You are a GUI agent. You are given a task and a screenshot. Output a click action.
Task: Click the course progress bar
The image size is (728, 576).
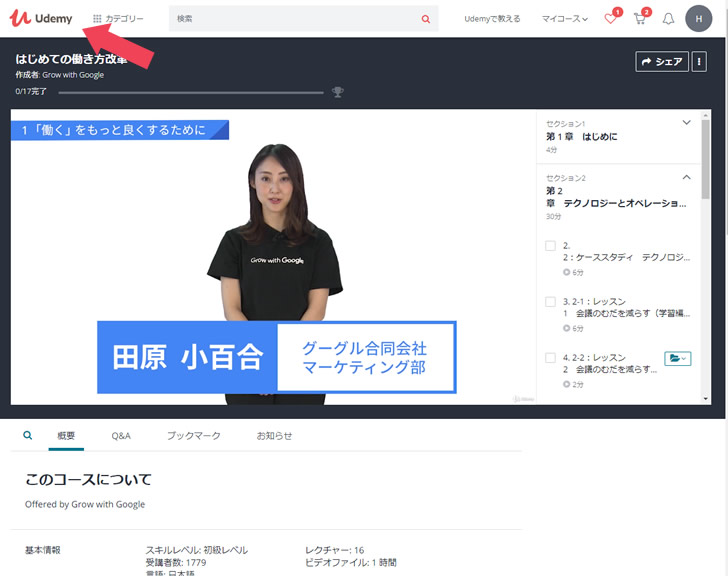point(191,92)
